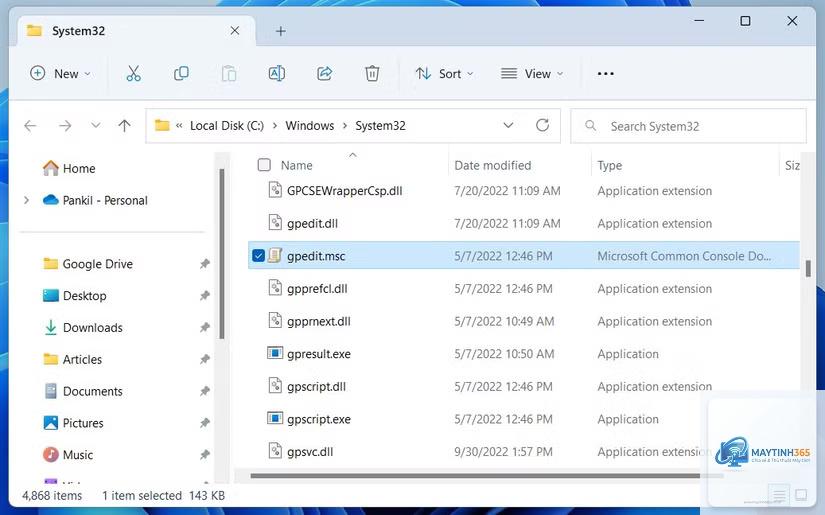Select the gpprnext.dll file name

coord(319,321)
